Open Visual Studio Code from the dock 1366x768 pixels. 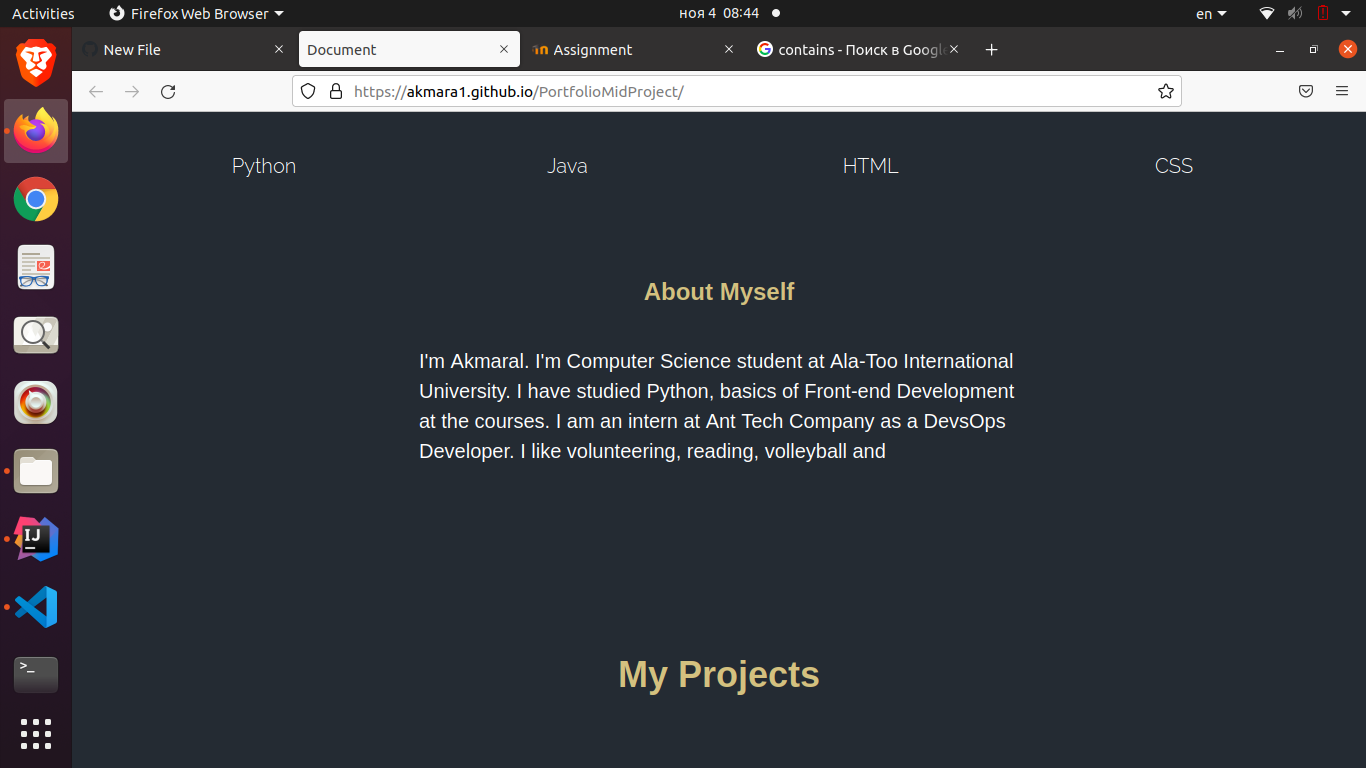[x=36, y=607]
